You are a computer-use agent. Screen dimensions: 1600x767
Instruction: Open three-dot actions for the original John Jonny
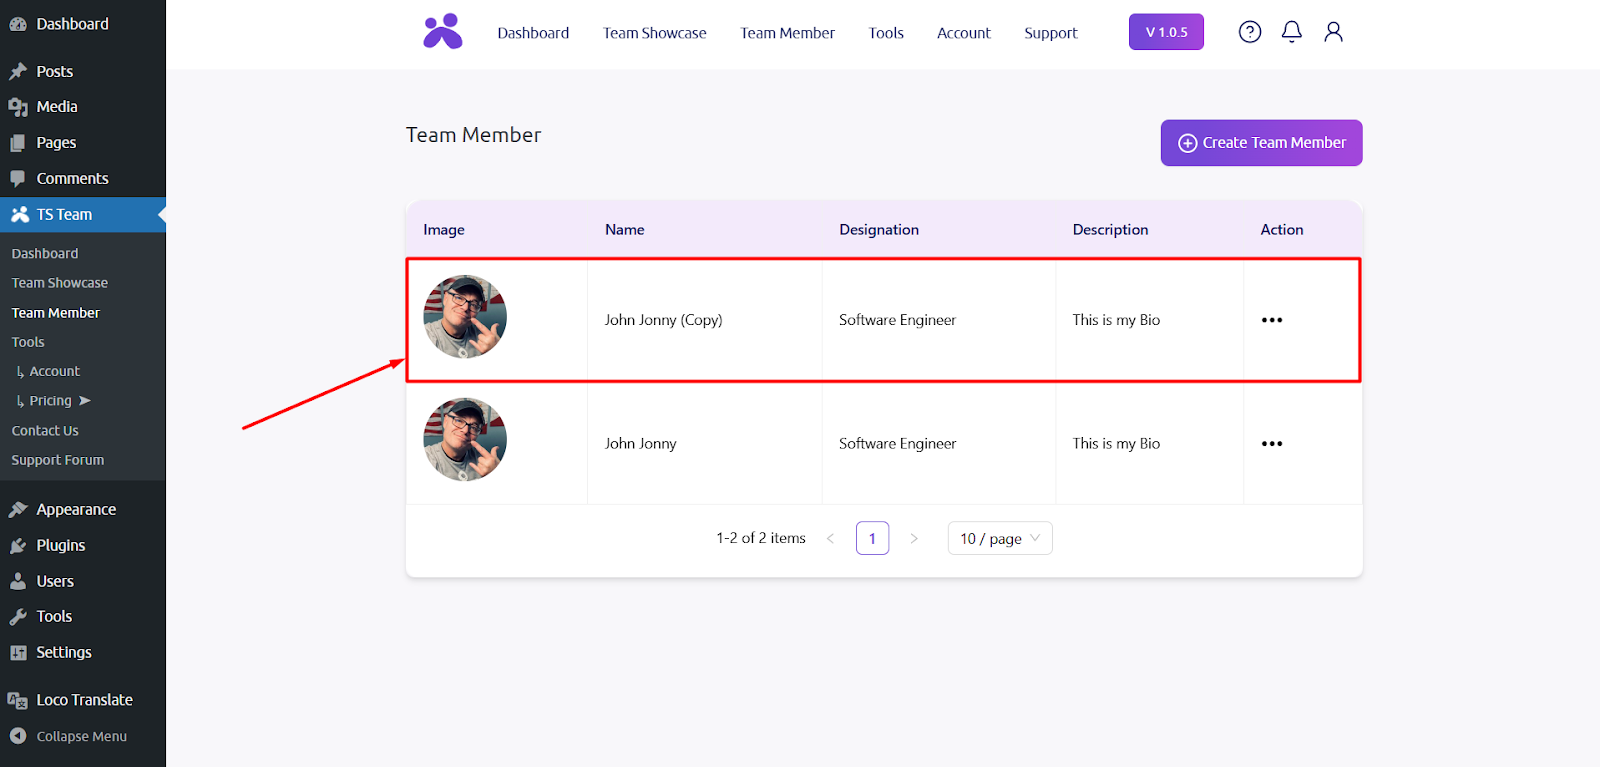[x=1271, y=444]
